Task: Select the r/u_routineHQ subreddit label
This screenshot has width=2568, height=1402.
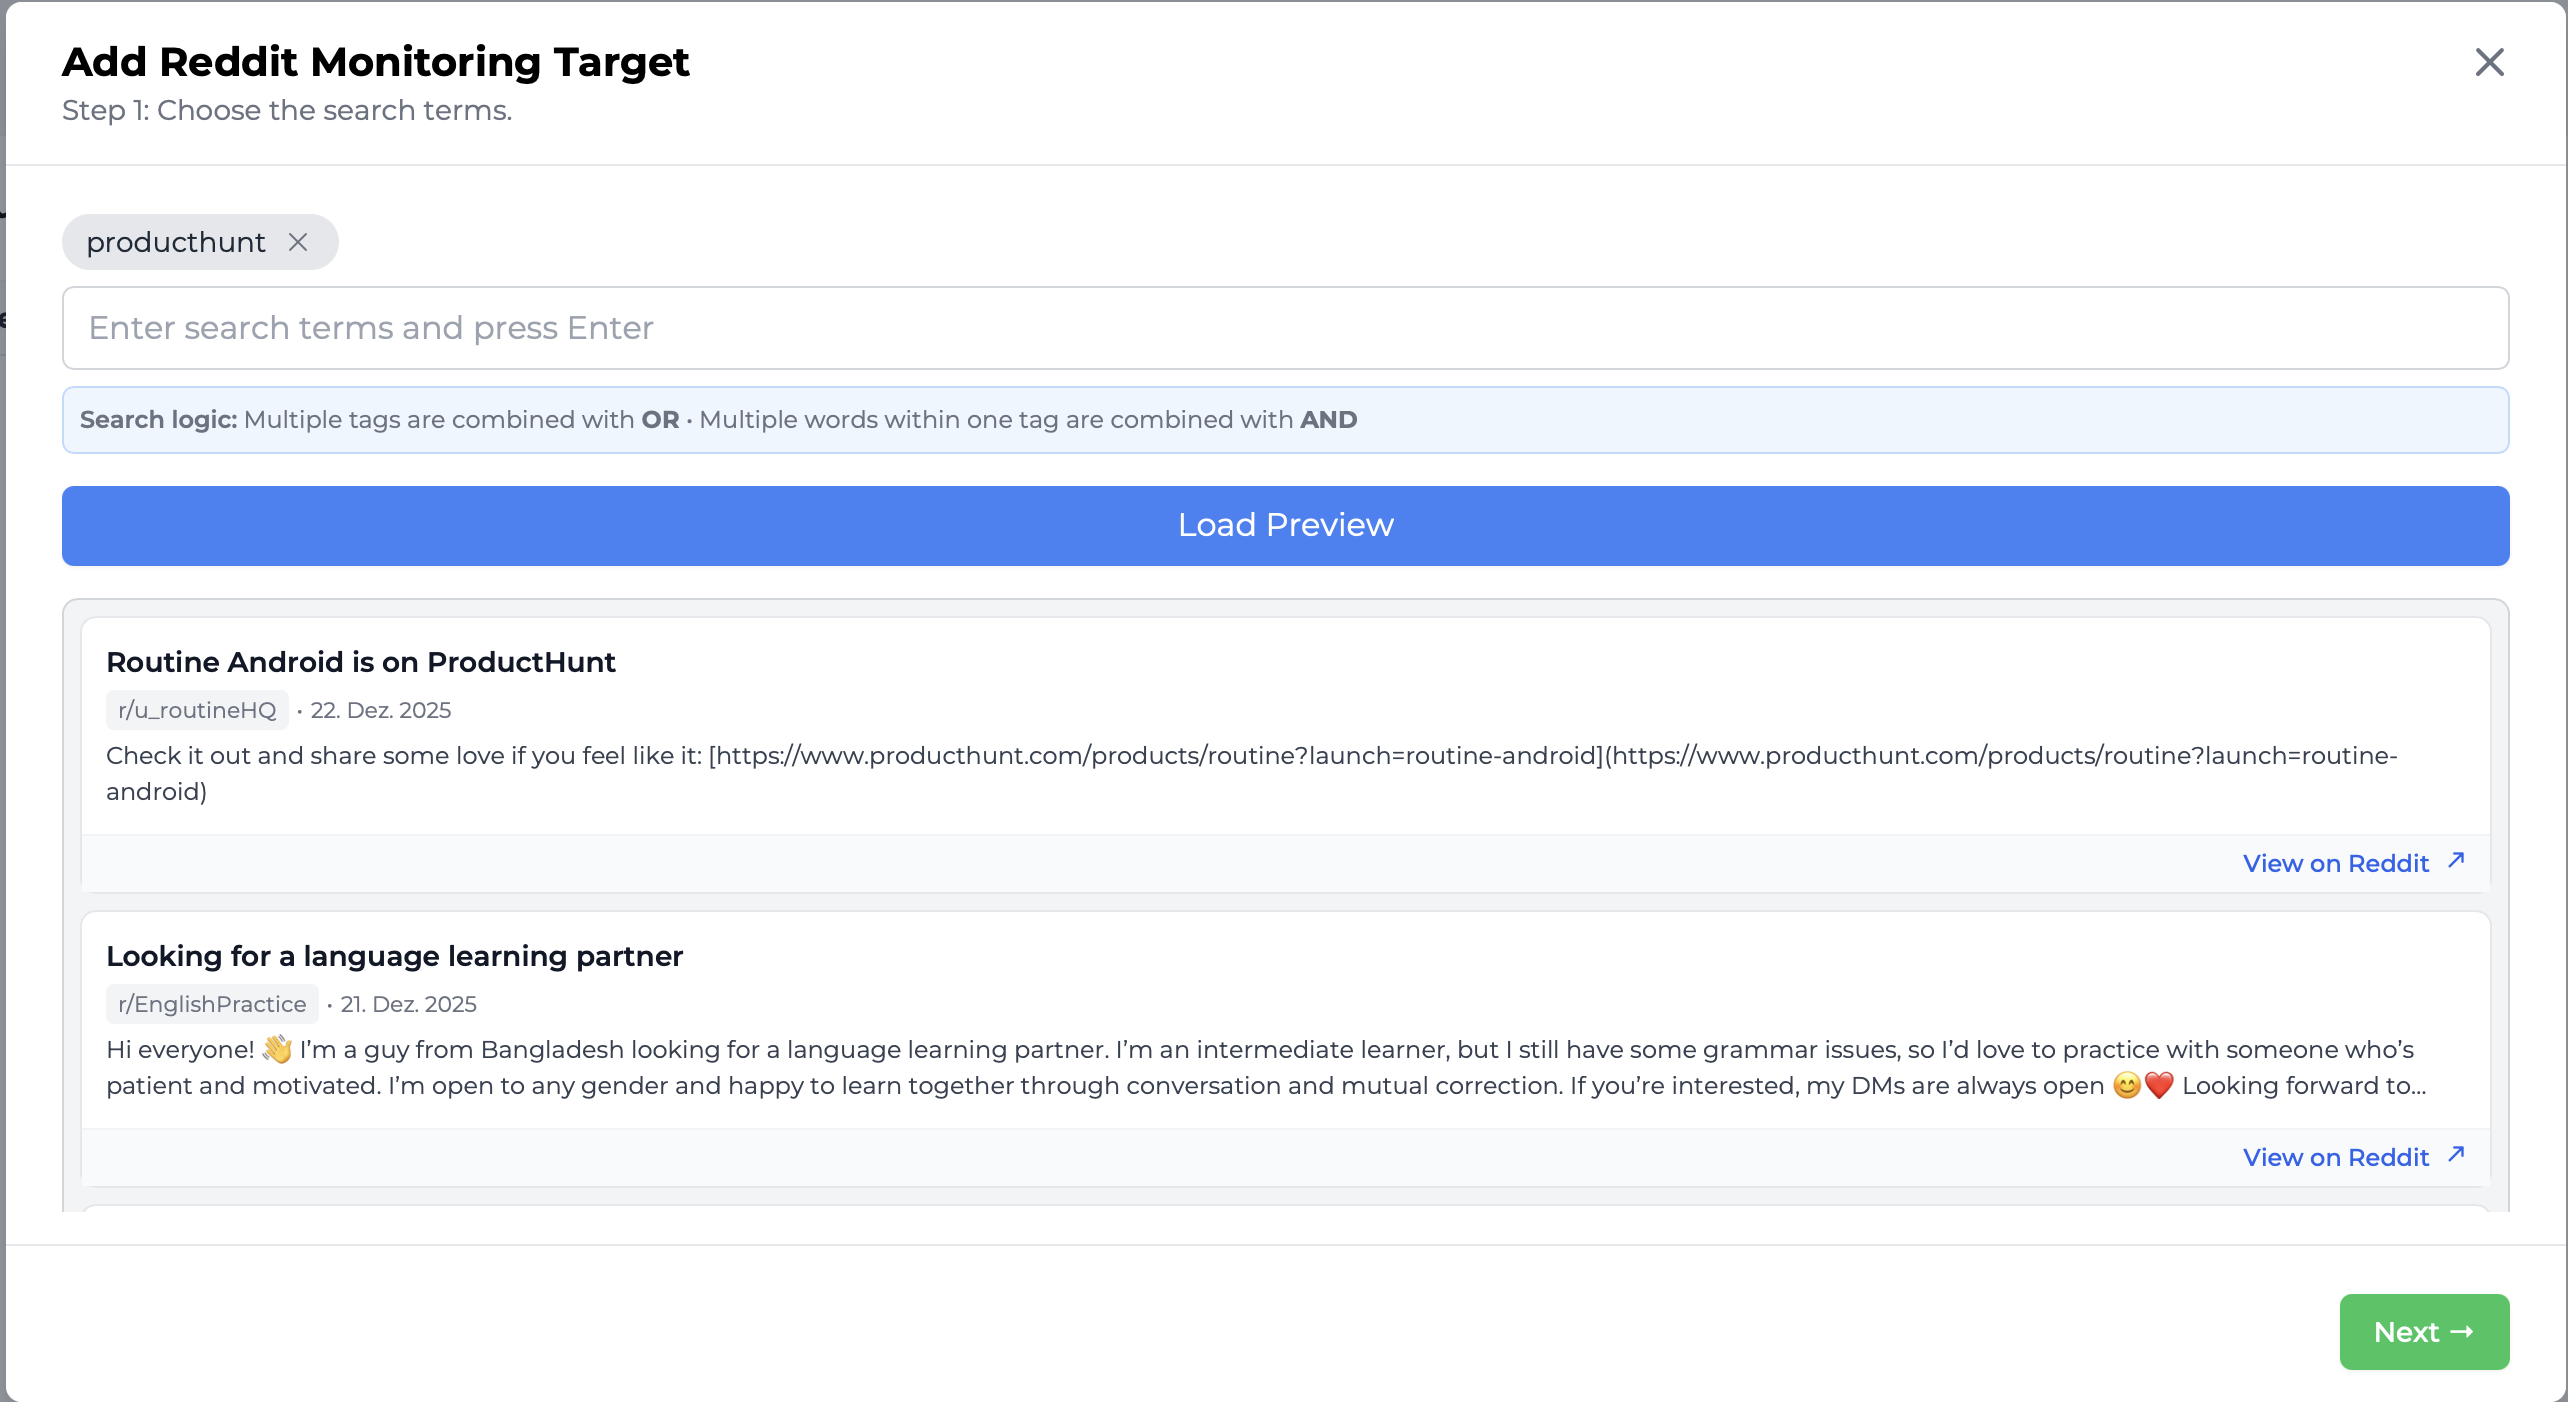Action: pos(196,710)
